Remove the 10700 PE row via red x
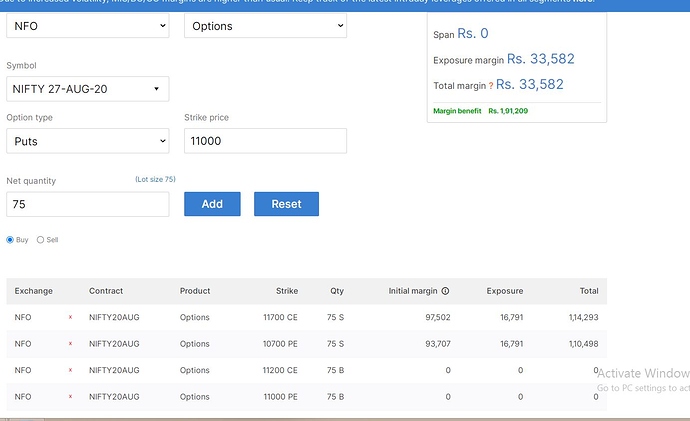Screen dimensions: 690x421 coord(70,344)
